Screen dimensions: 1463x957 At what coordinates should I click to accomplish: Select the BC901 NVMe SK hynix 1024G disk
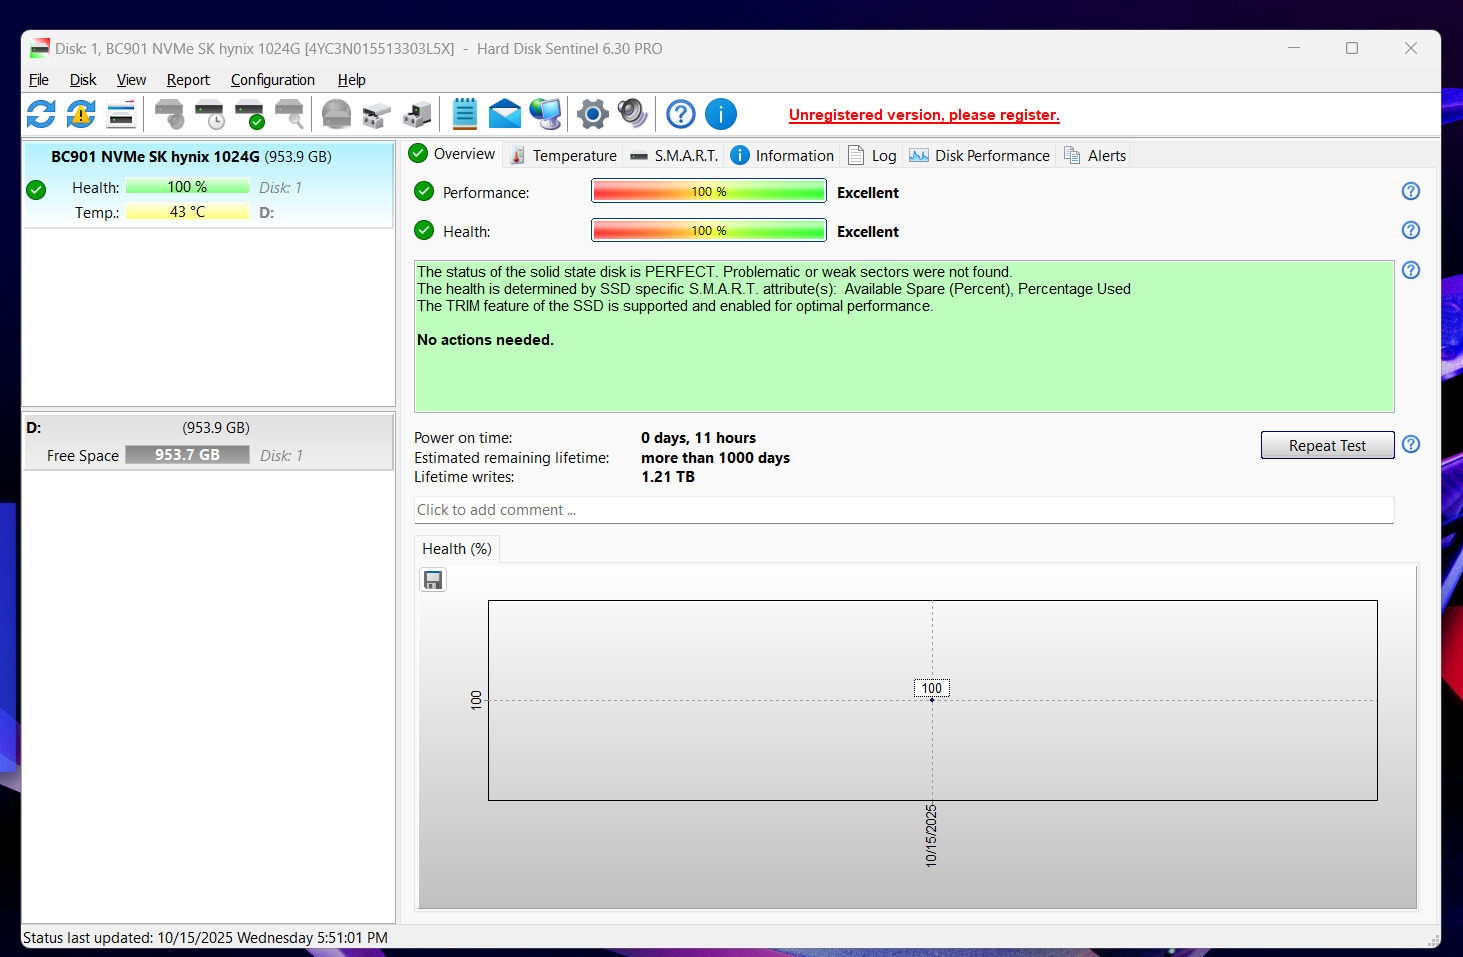coord(208,185)
